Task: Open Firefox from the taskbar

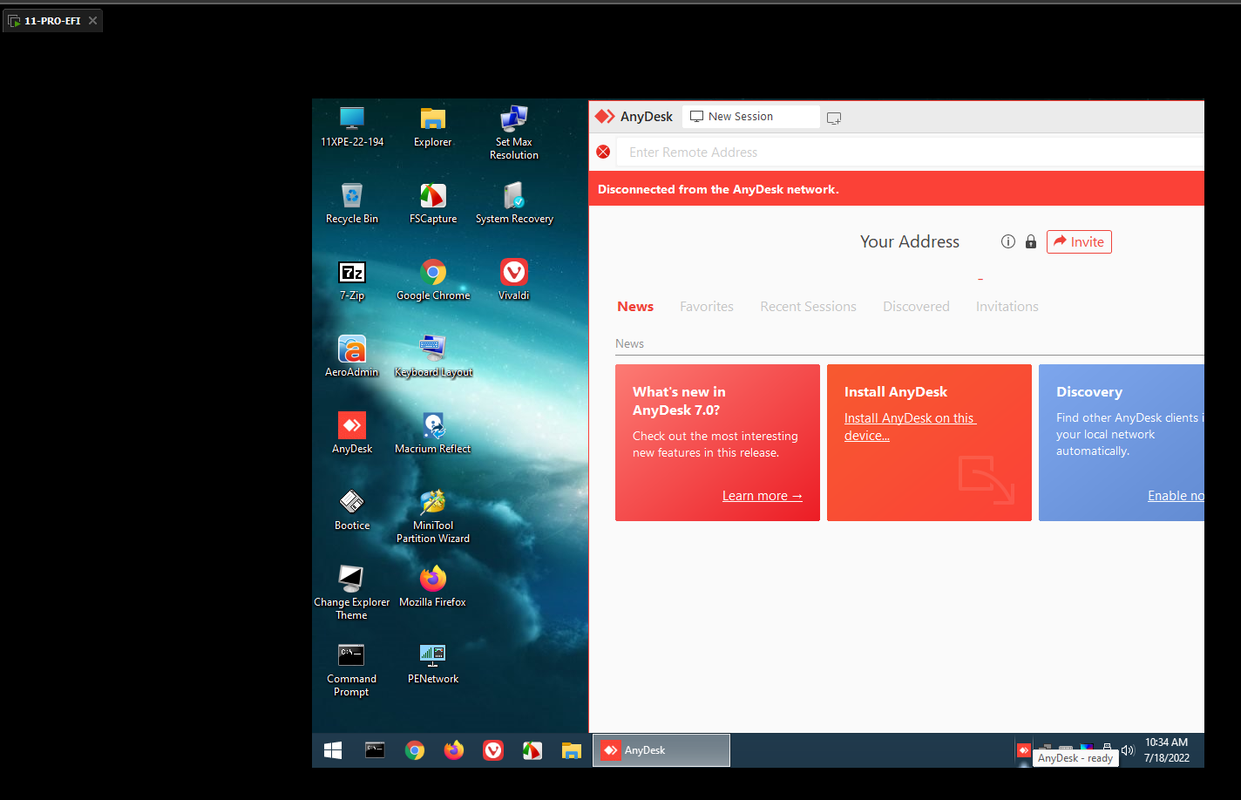Action: 454,750
